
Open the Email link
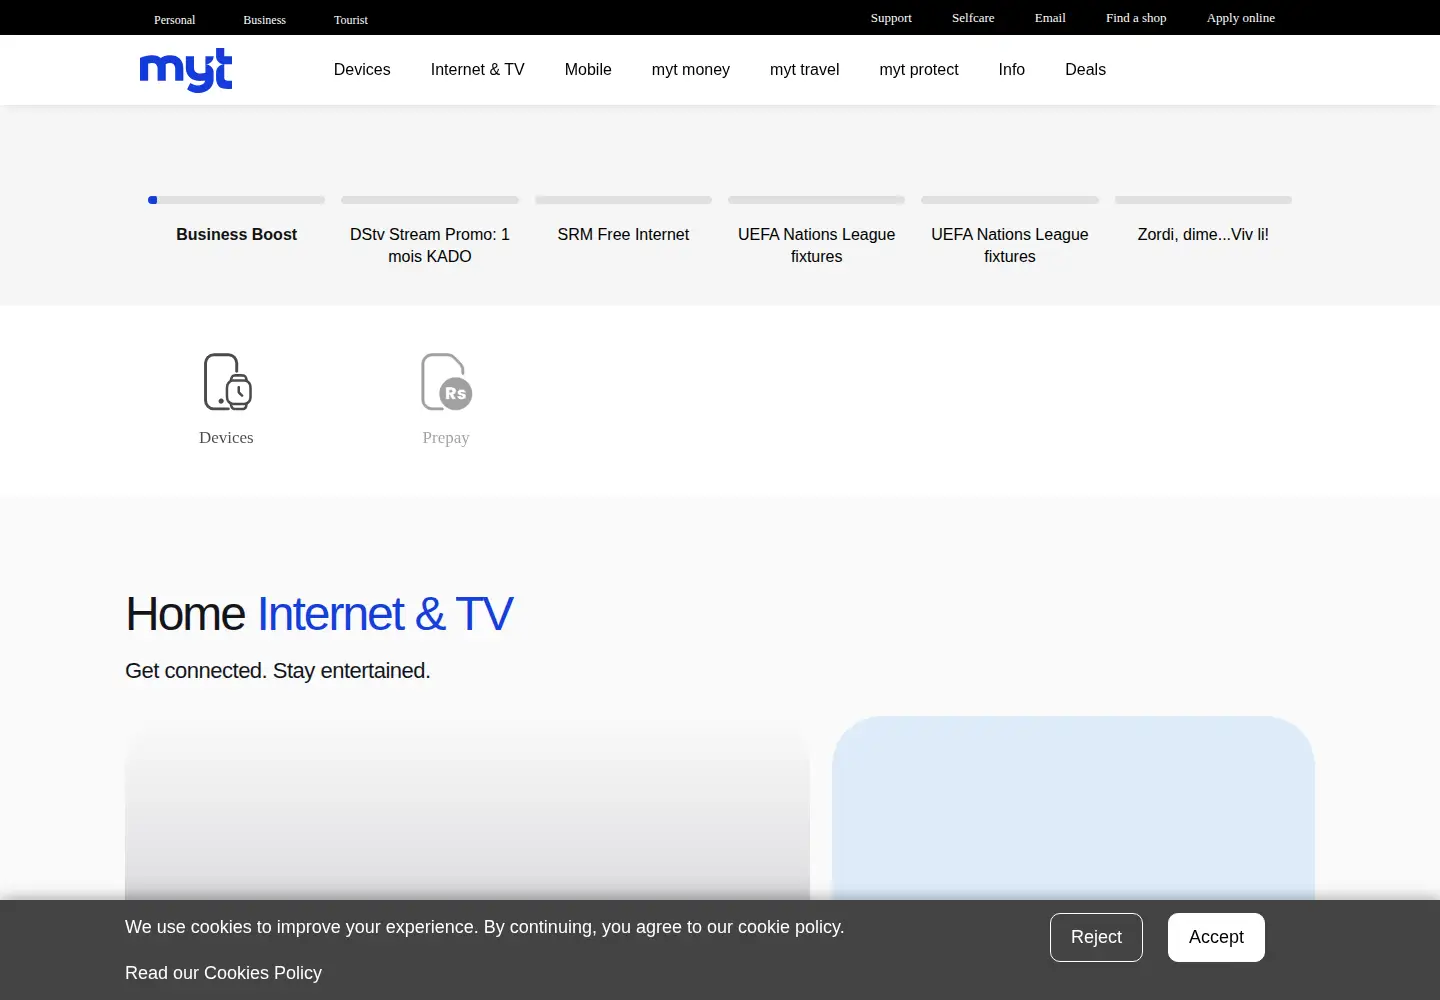click(x=1050, y=18)
